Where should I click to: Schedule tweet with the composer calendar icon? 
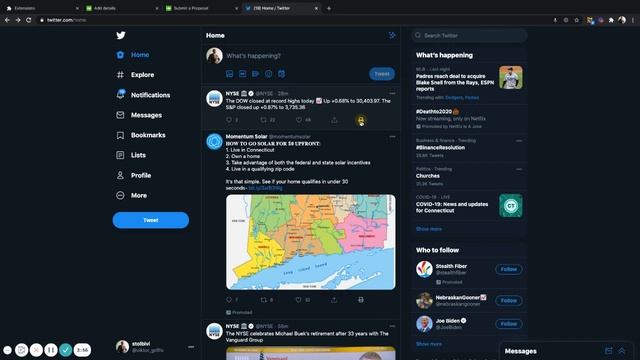(x=282, y=74)
